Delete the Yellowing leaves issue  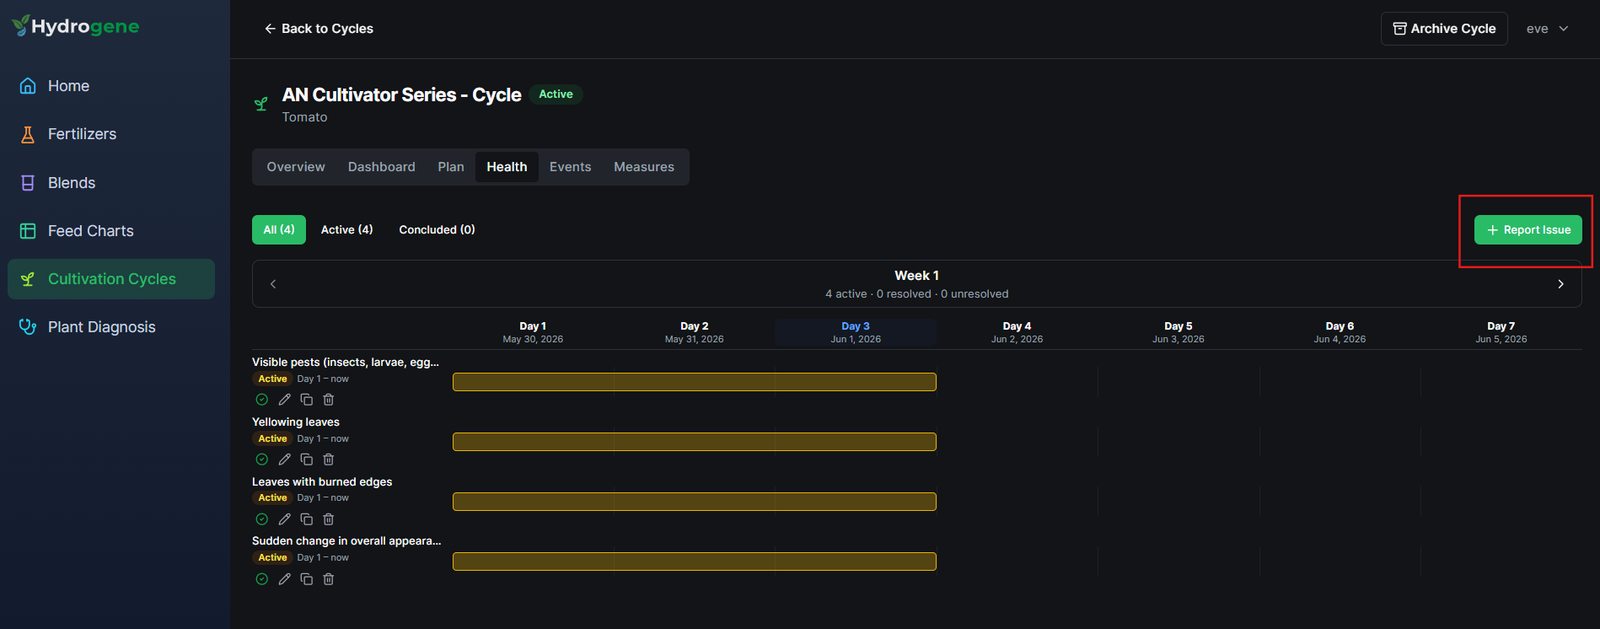pos(328,459)
